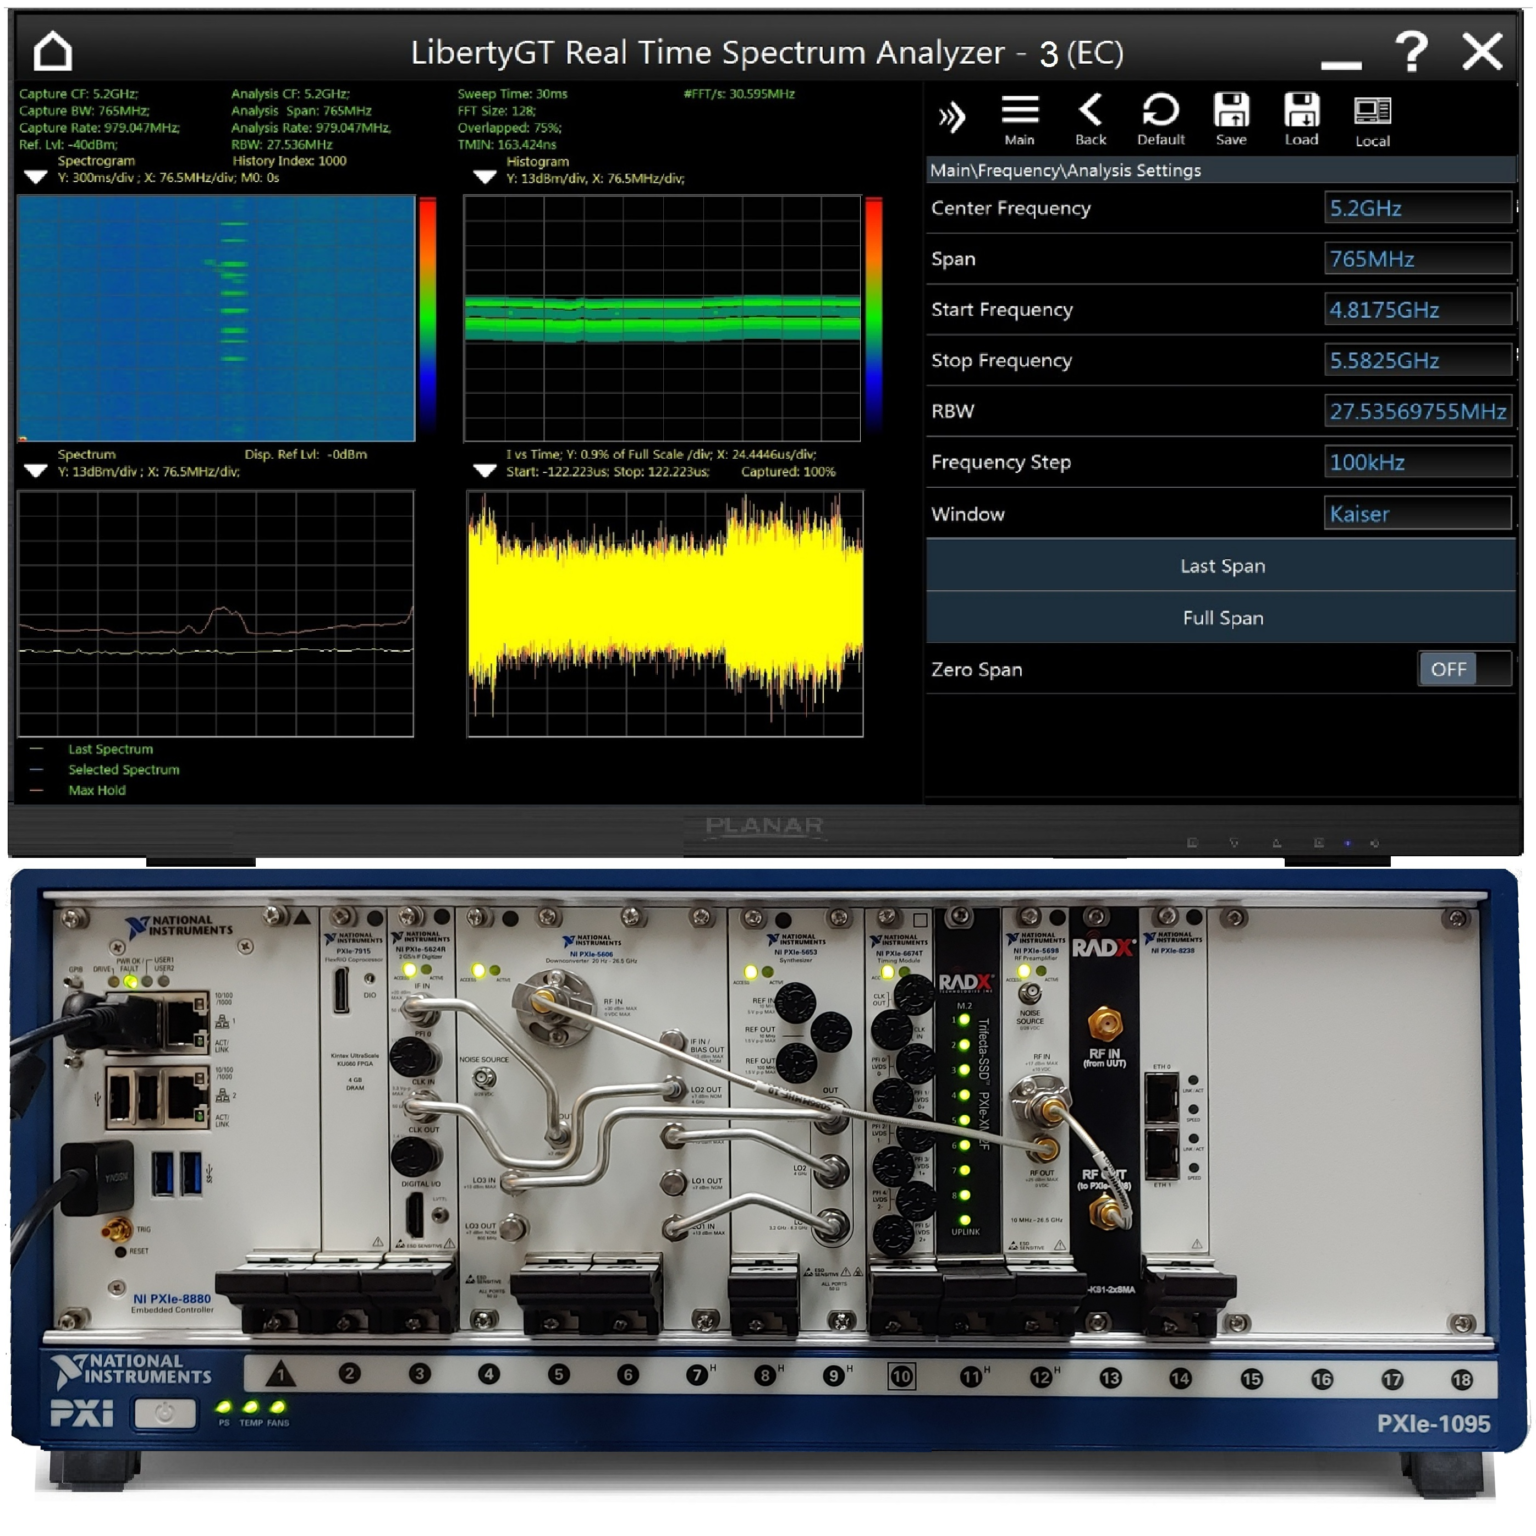The image size is (1536, 1536).
Task: Open the Main menu icon
Action: pos(1019,110)
